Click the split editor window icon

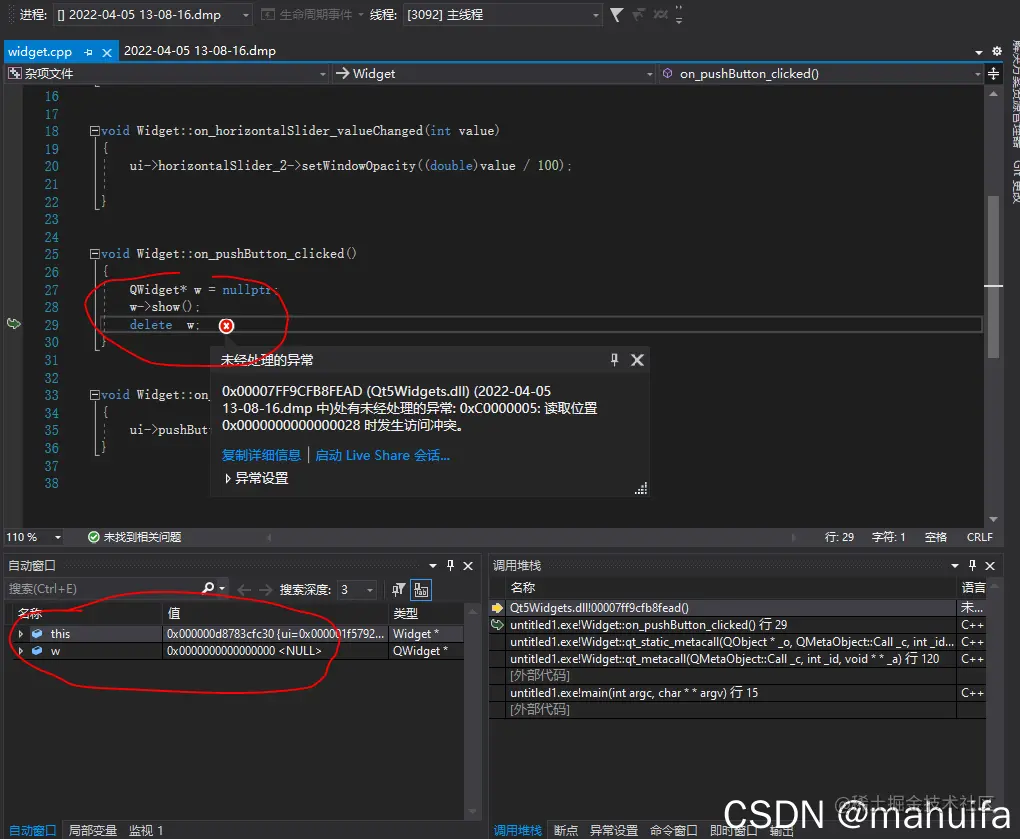tap(993, 73)
